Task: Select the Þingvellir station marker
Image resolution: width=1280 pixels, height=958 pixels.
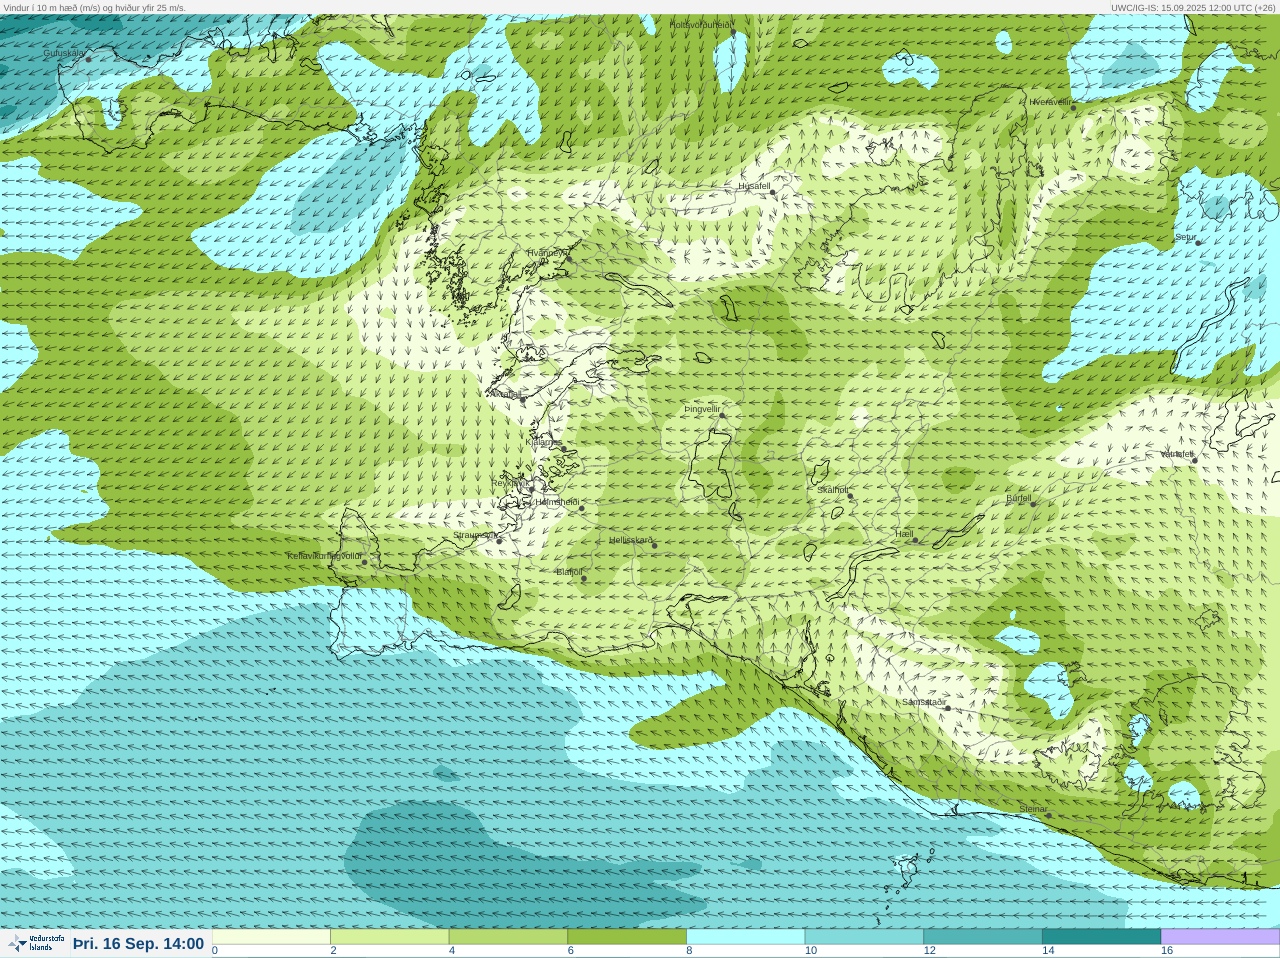Action: click(722, 416)
